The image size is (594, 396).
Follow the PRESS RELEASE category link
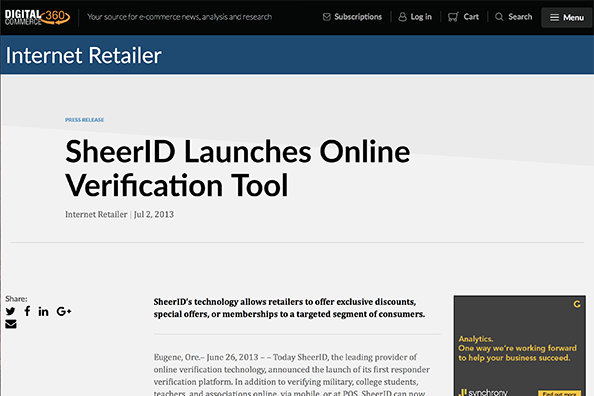click(x=84, y=120)
